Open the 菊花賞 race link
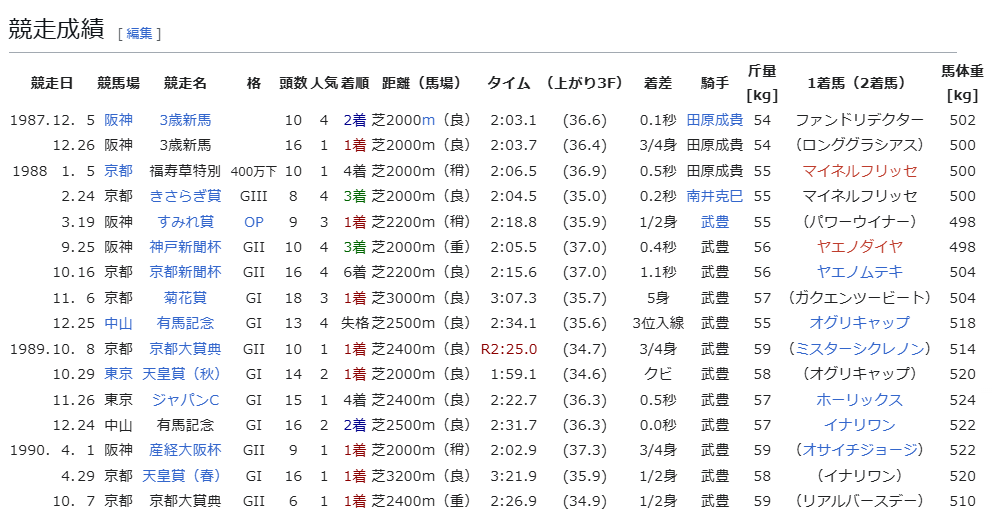This screenshot has height=513, width=992. 185,298
